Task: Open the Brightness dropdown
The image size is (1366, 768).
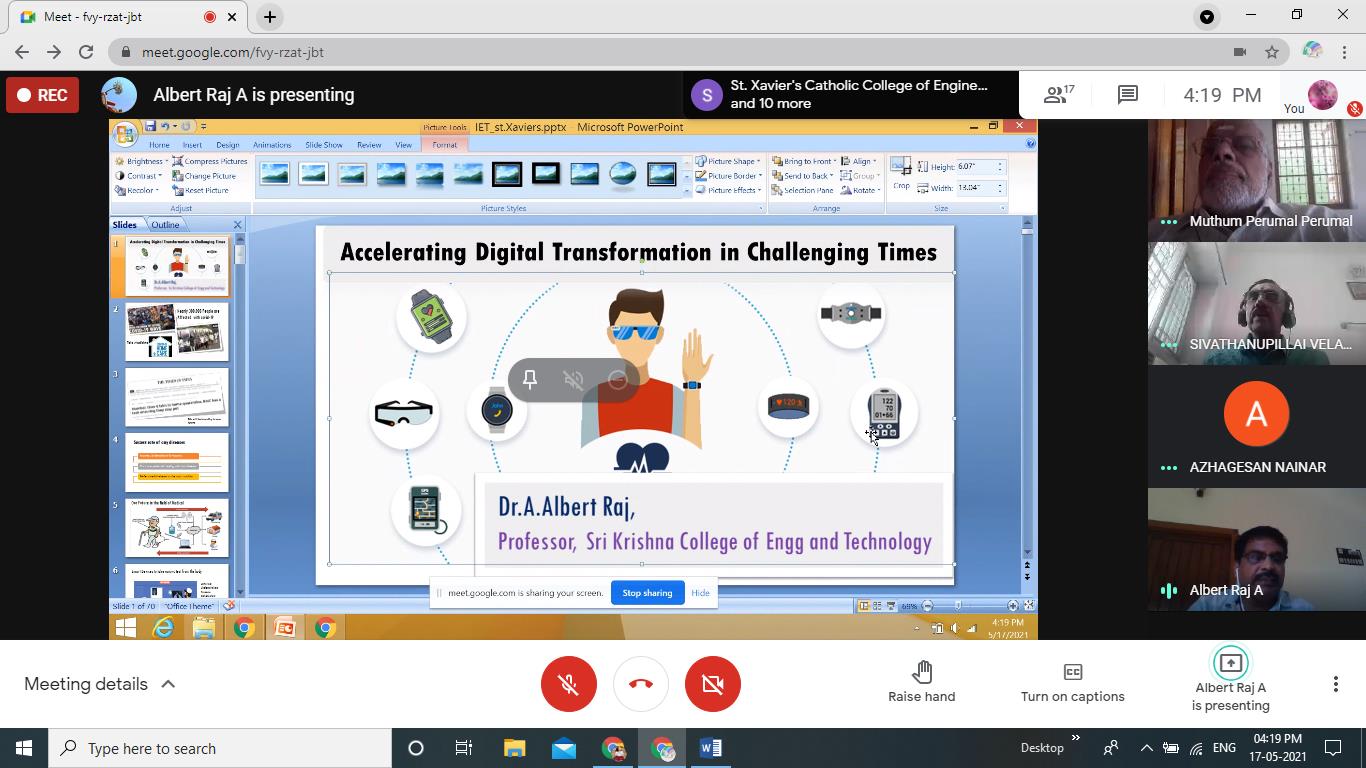Action: 145,161
